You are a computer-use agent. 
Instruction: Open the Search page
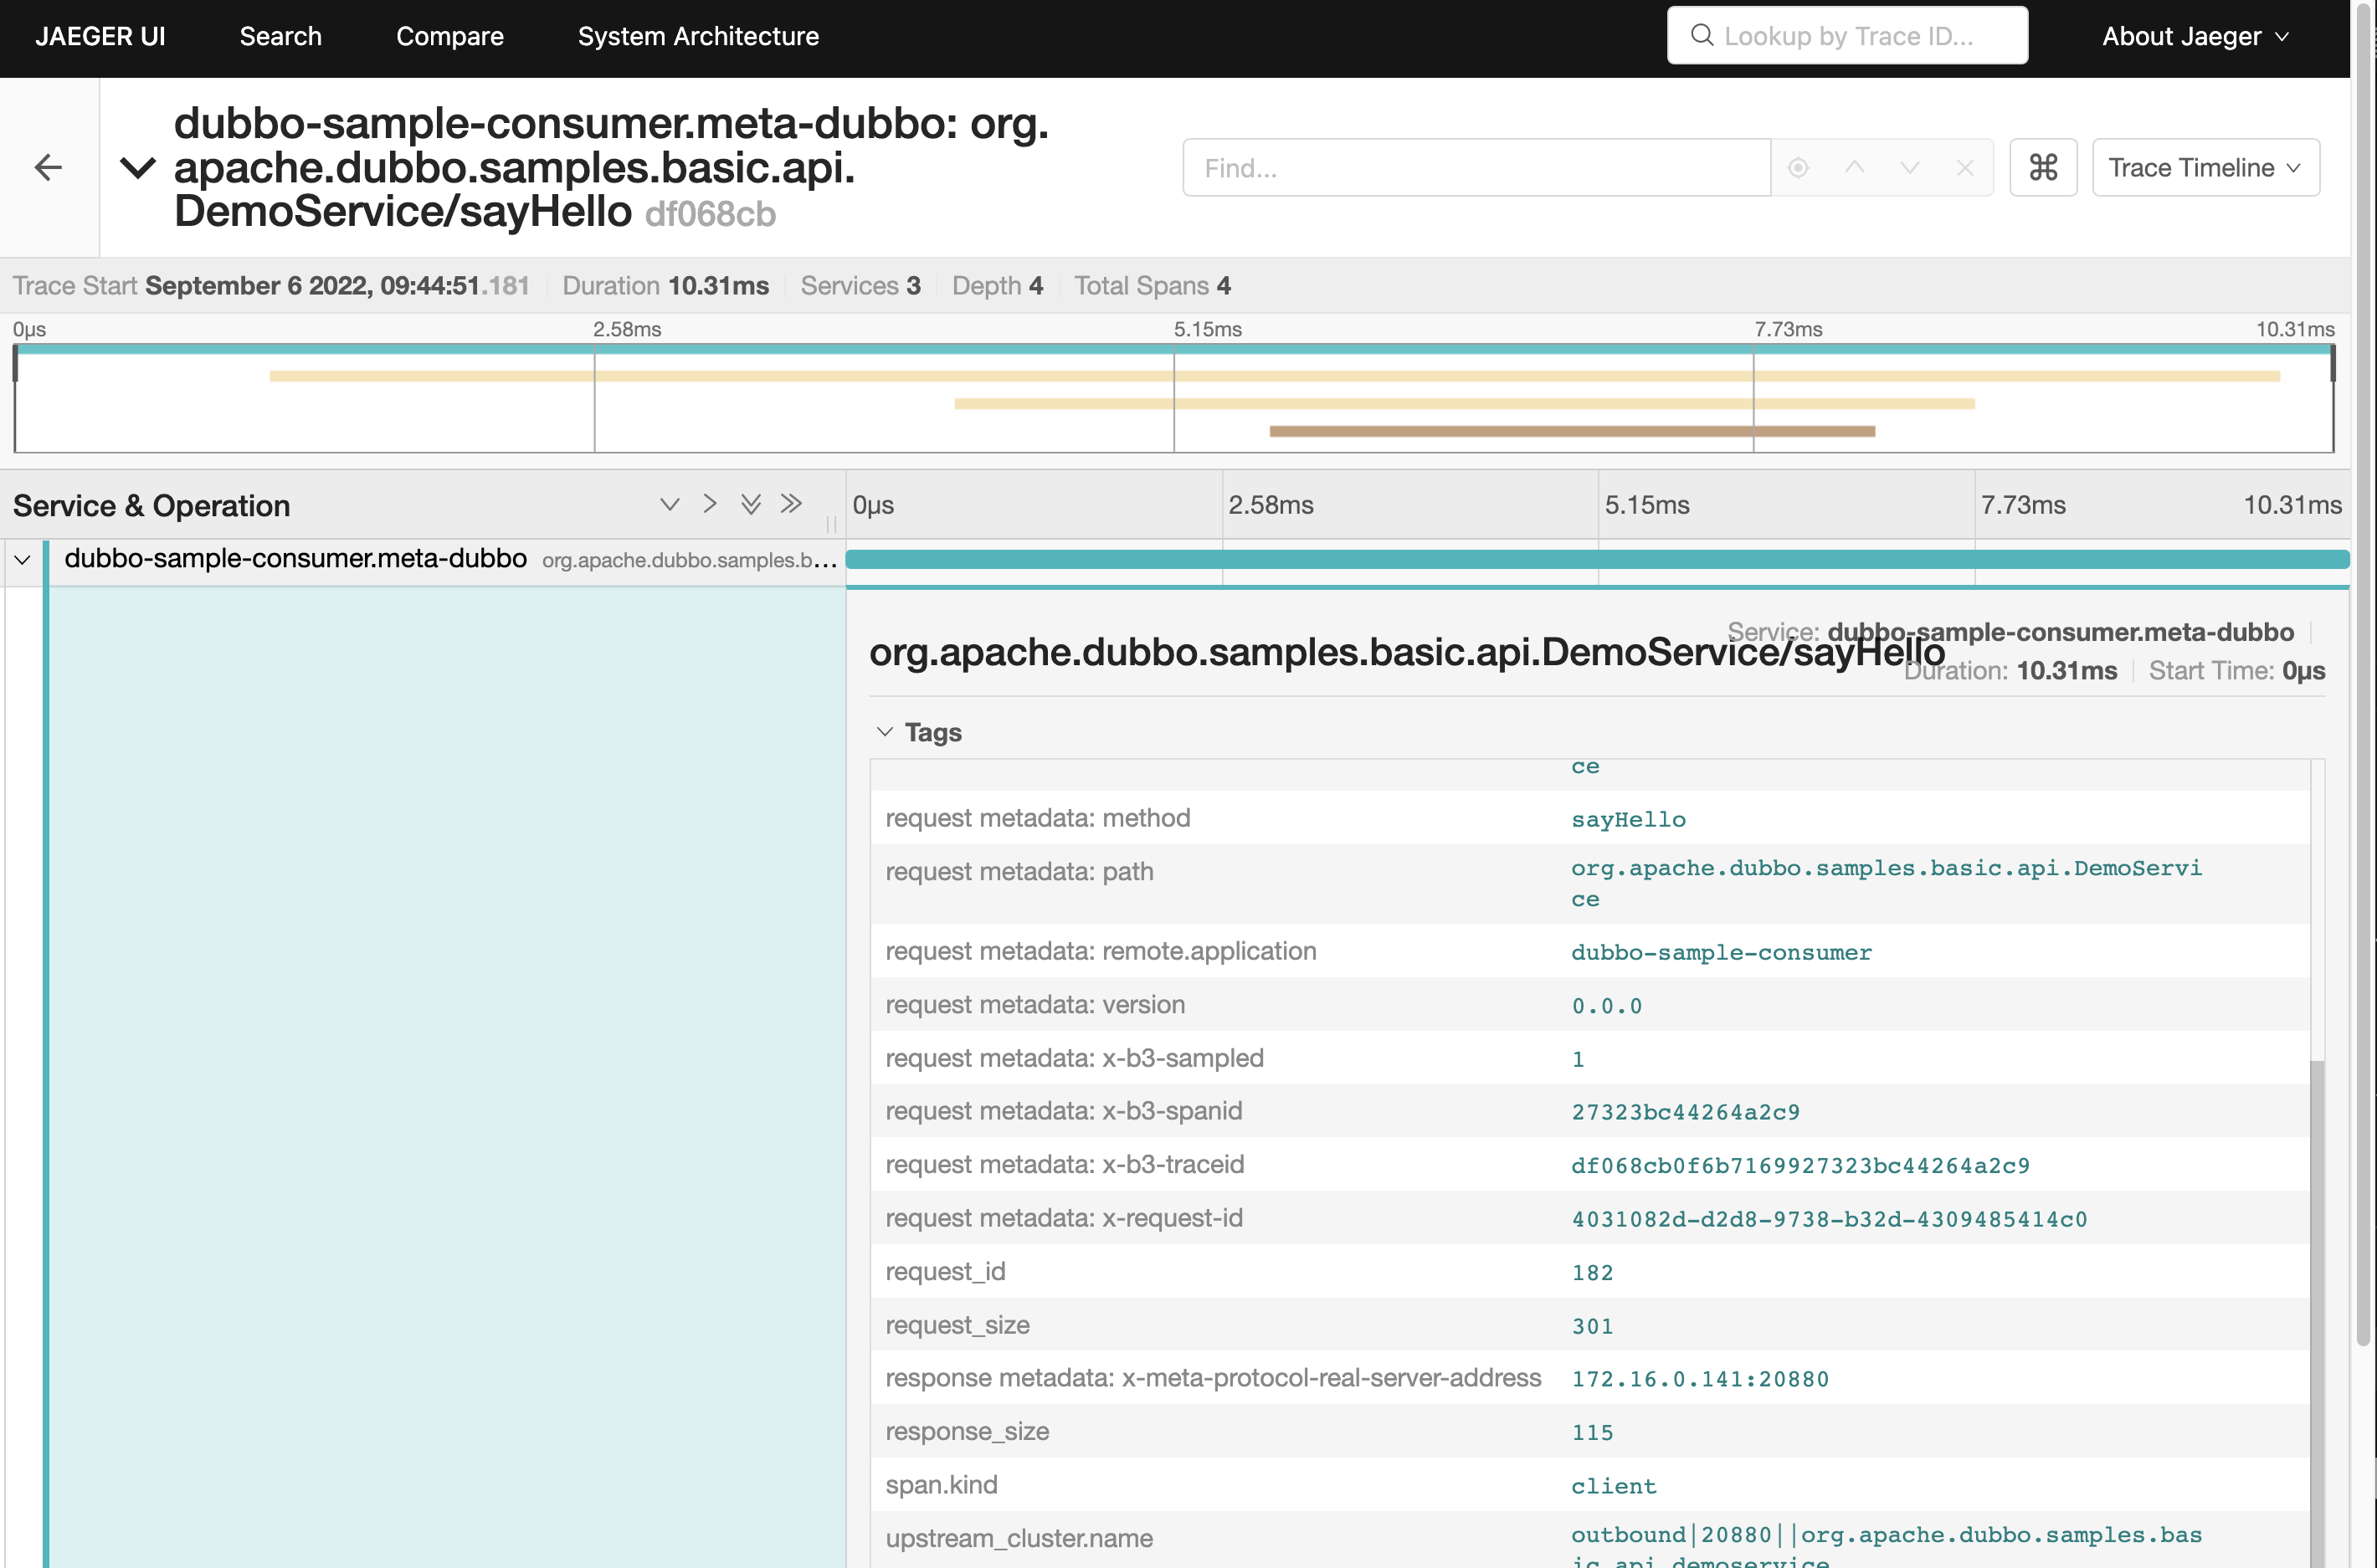pyautogui.click(x=280, y=36)
